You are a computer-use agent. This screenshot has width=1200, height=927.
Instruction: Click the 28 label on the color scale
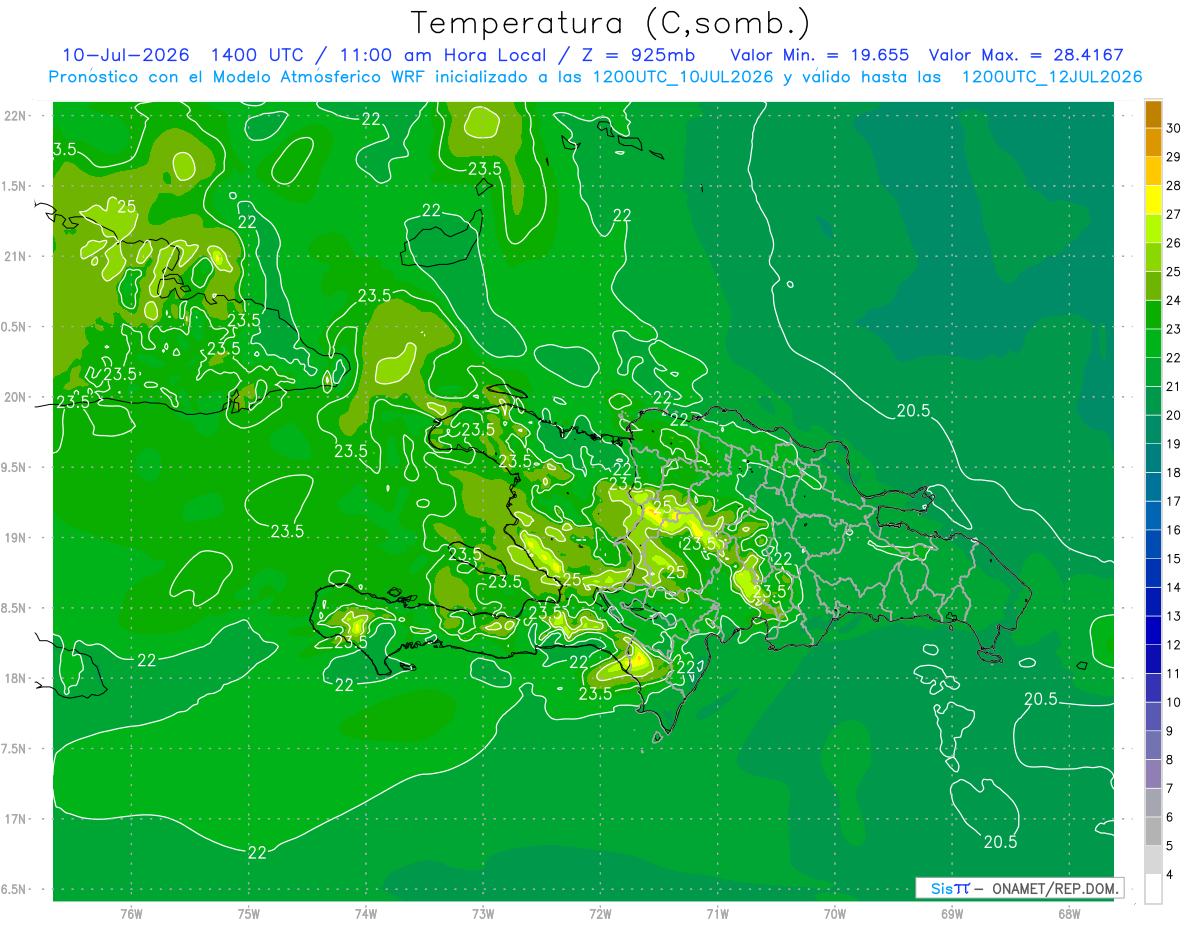(1173, 186)
